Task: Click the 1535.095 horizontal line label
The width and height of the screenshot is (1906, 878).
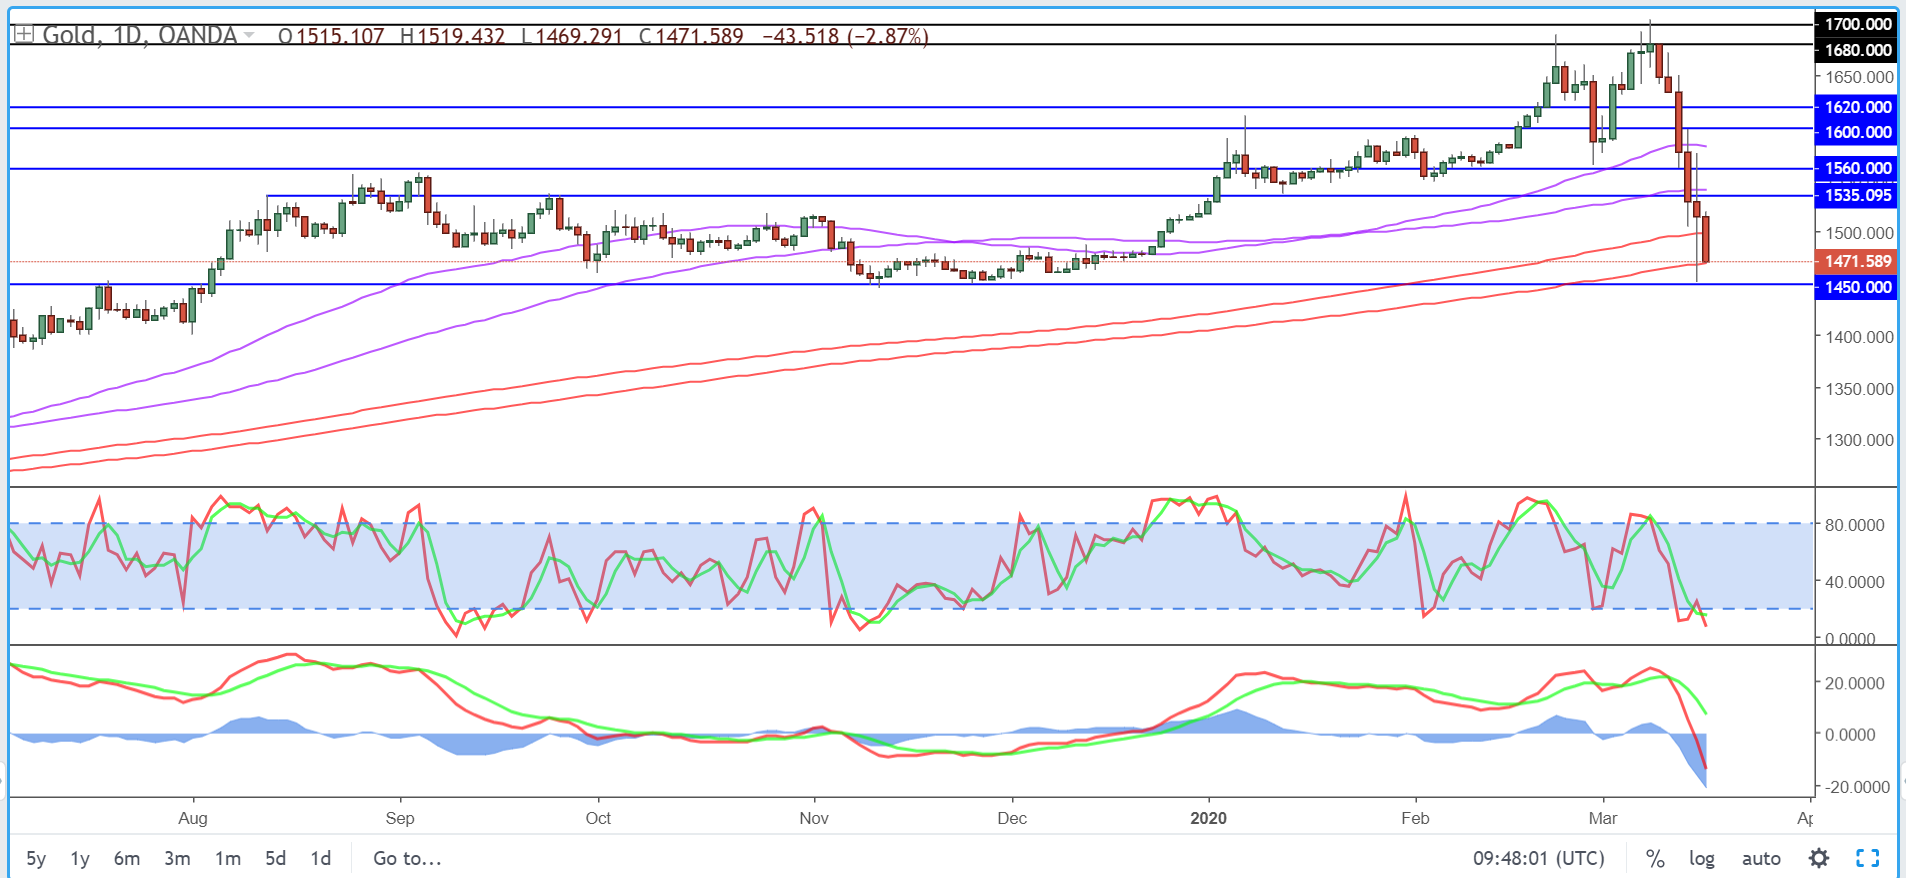Action: pyautogui.click(x=1858, y=195)
